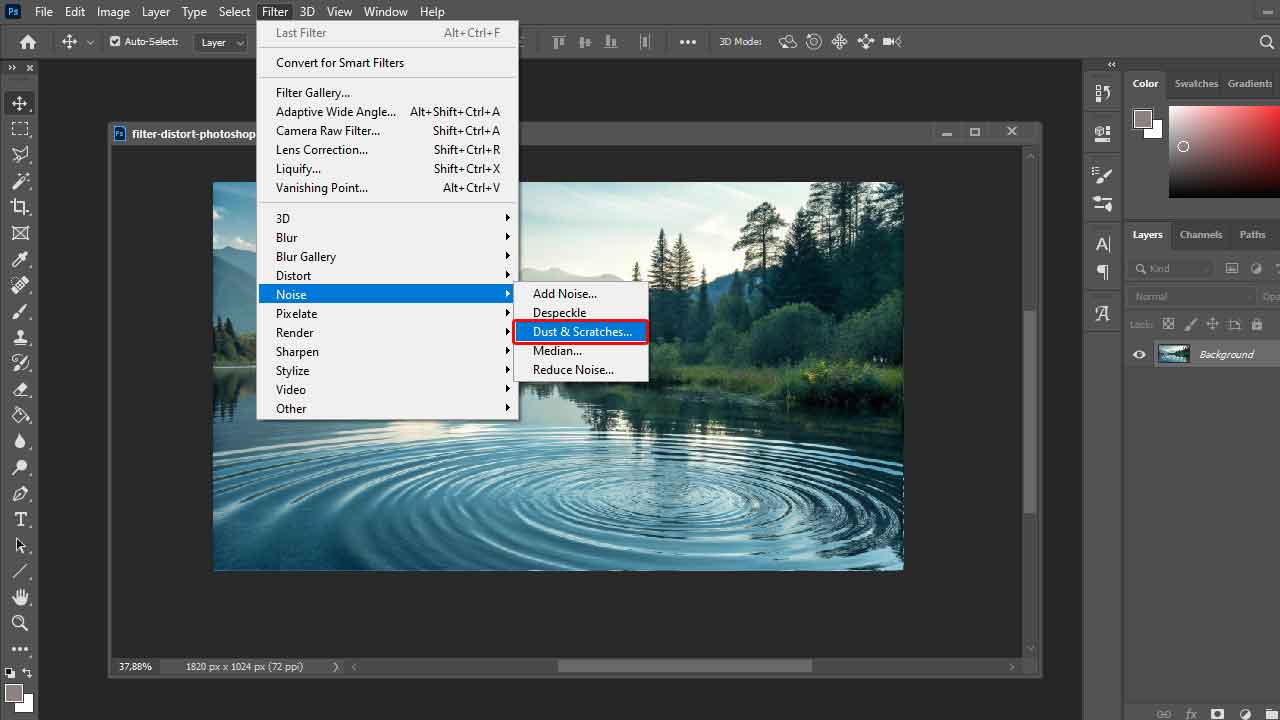Open Filter Gallery menu entry
The width and height of the screenshot is (1280, 720).
pyautogui.click(x=388, y=93)
